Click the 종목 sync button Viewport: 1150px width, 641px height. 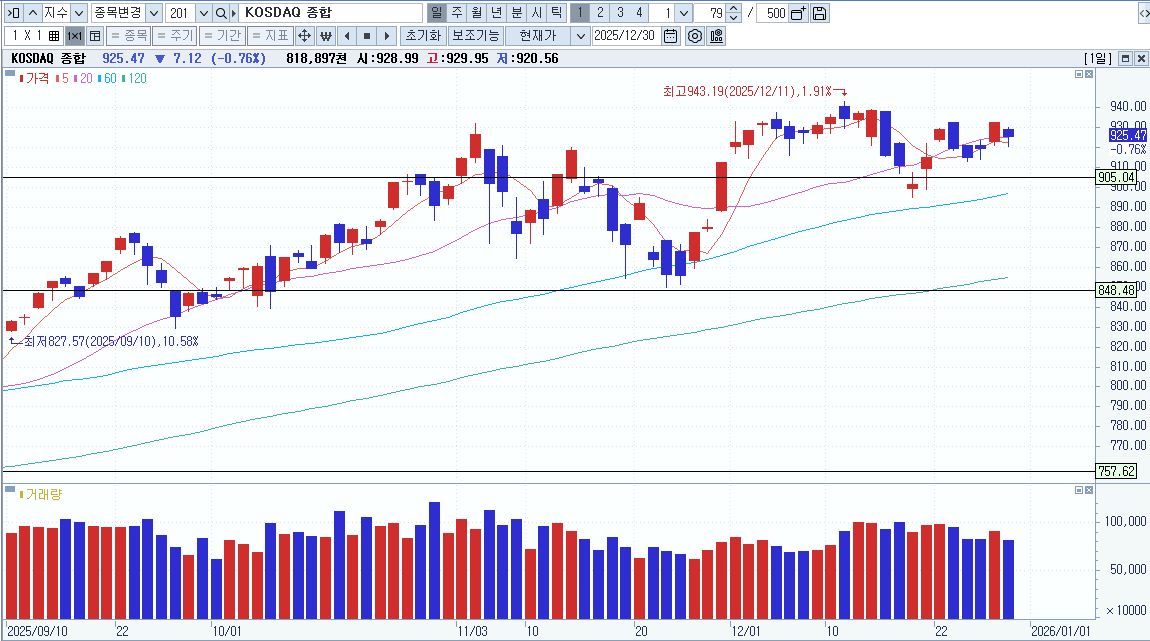(x=129, y=35)
